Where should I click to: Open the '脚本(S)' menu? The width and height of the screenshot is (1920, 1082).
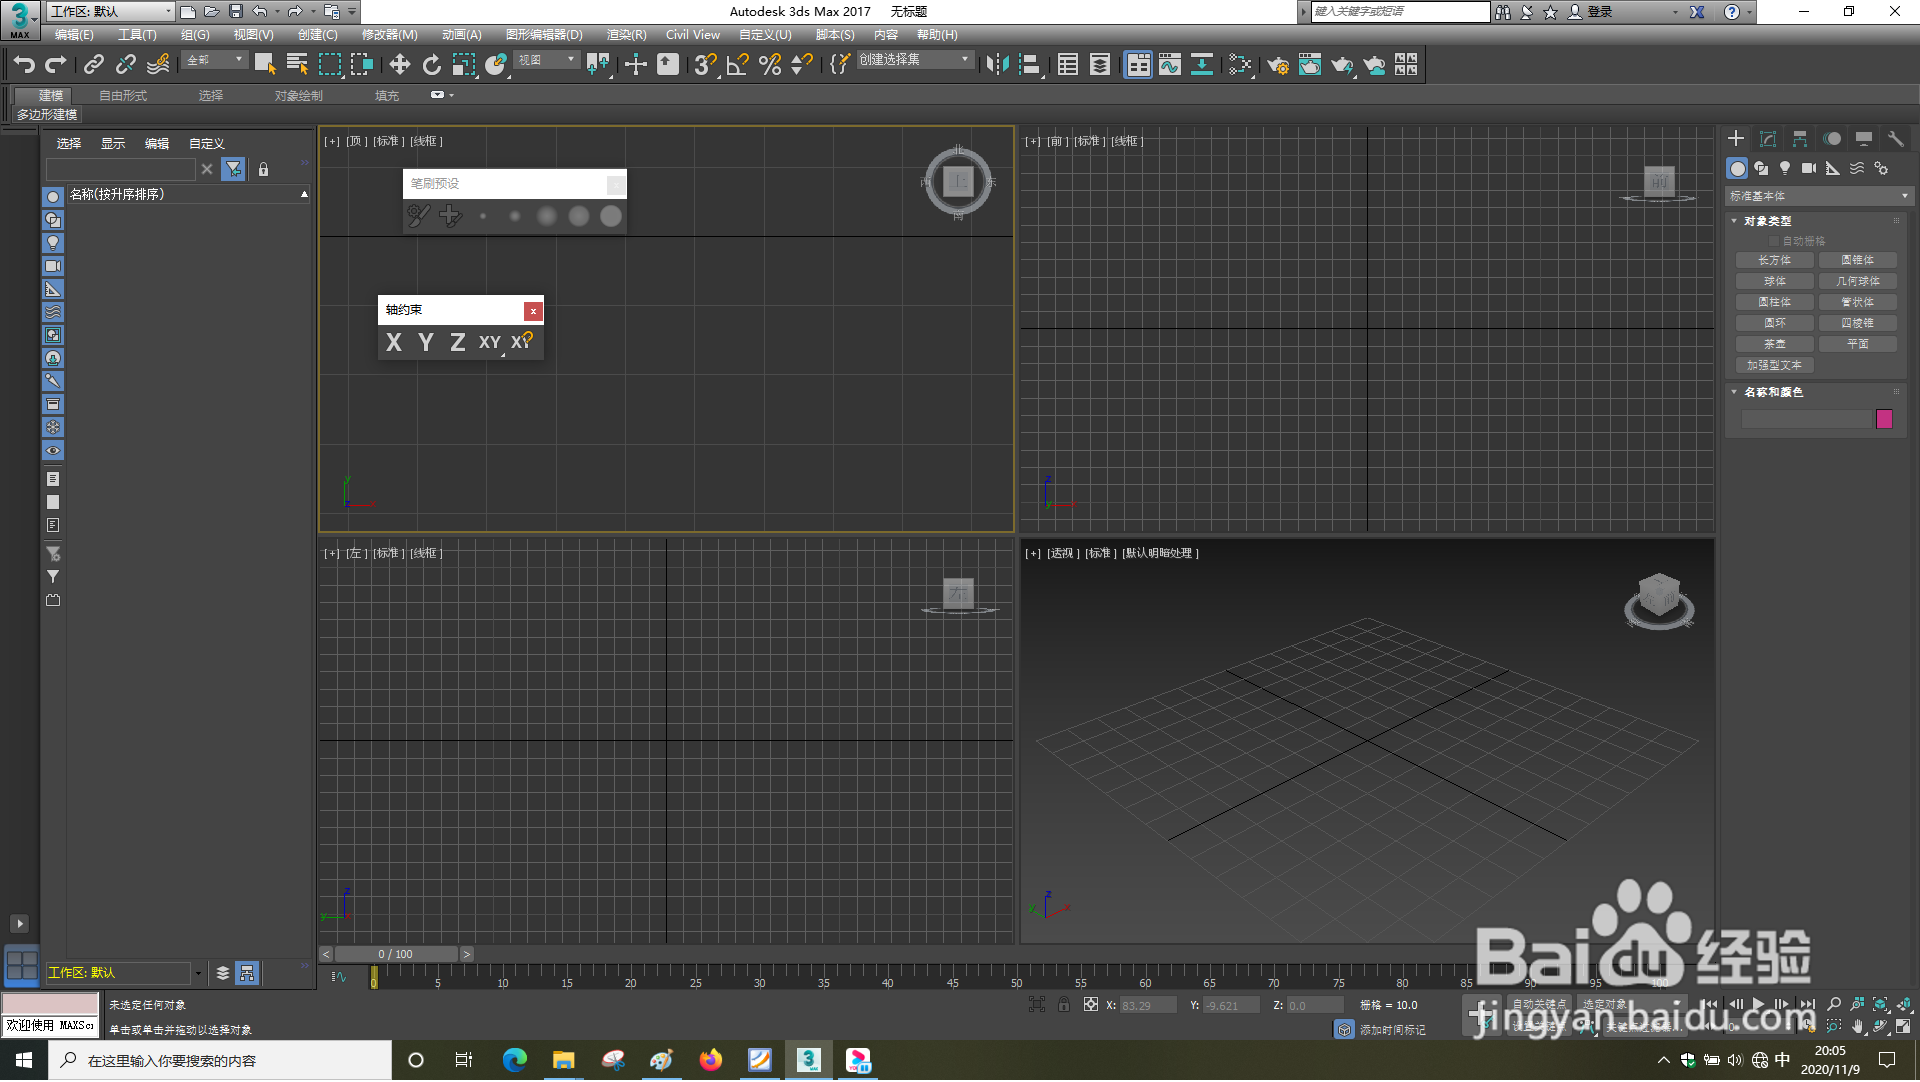click(x=834, y=35)
